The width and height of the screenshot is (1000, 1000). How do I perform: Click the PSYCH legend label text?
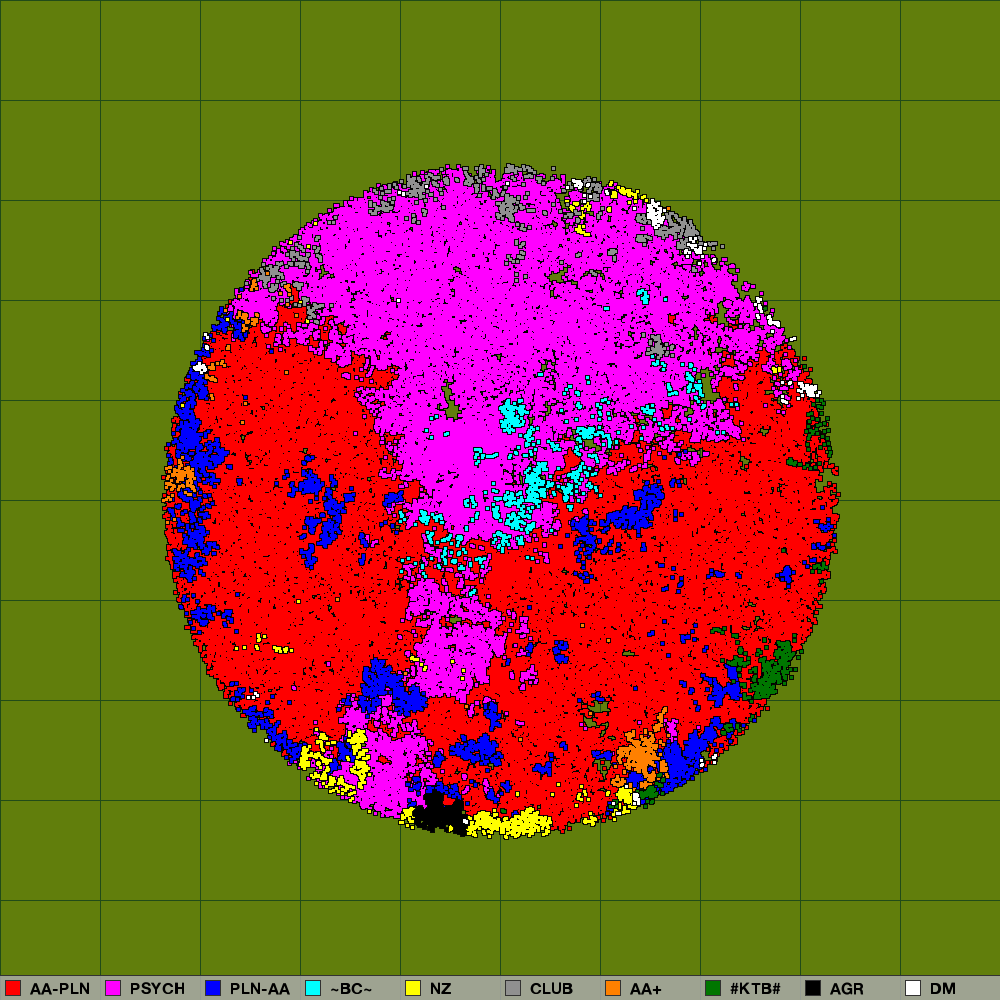(x=157, y=988)
